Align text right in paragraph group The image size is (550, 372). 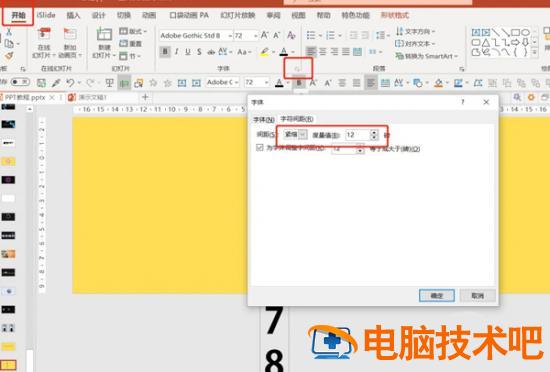coord(334,52)
